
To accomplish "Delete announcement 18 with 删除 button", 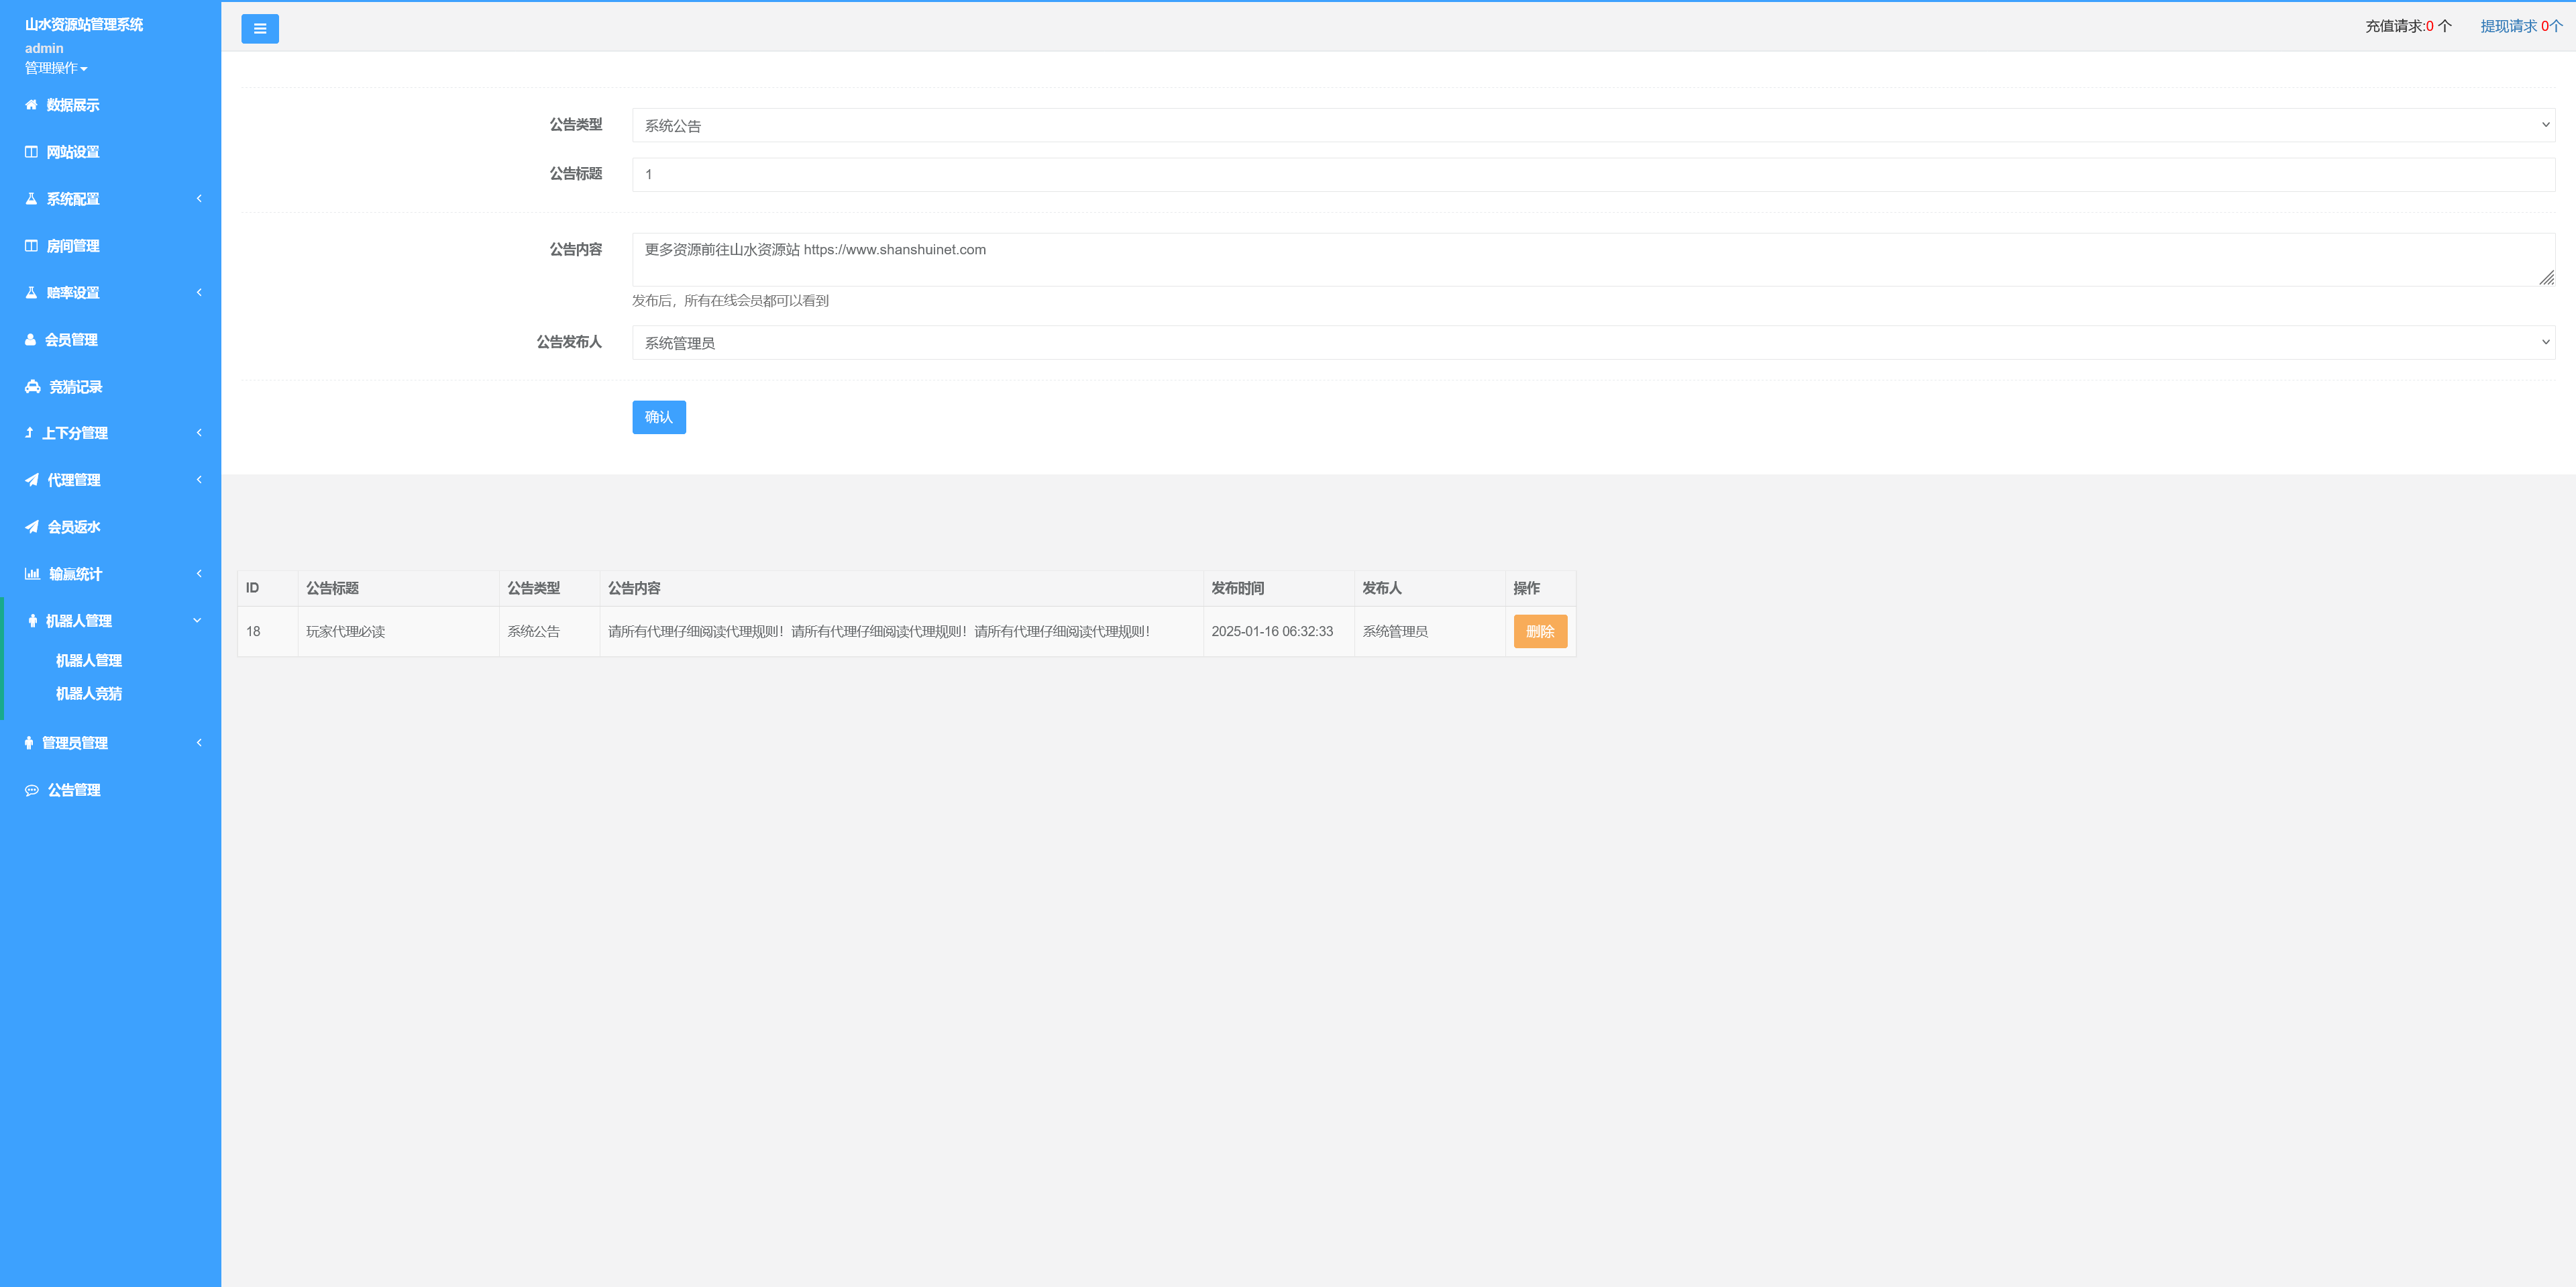I will click(1539, 631).
